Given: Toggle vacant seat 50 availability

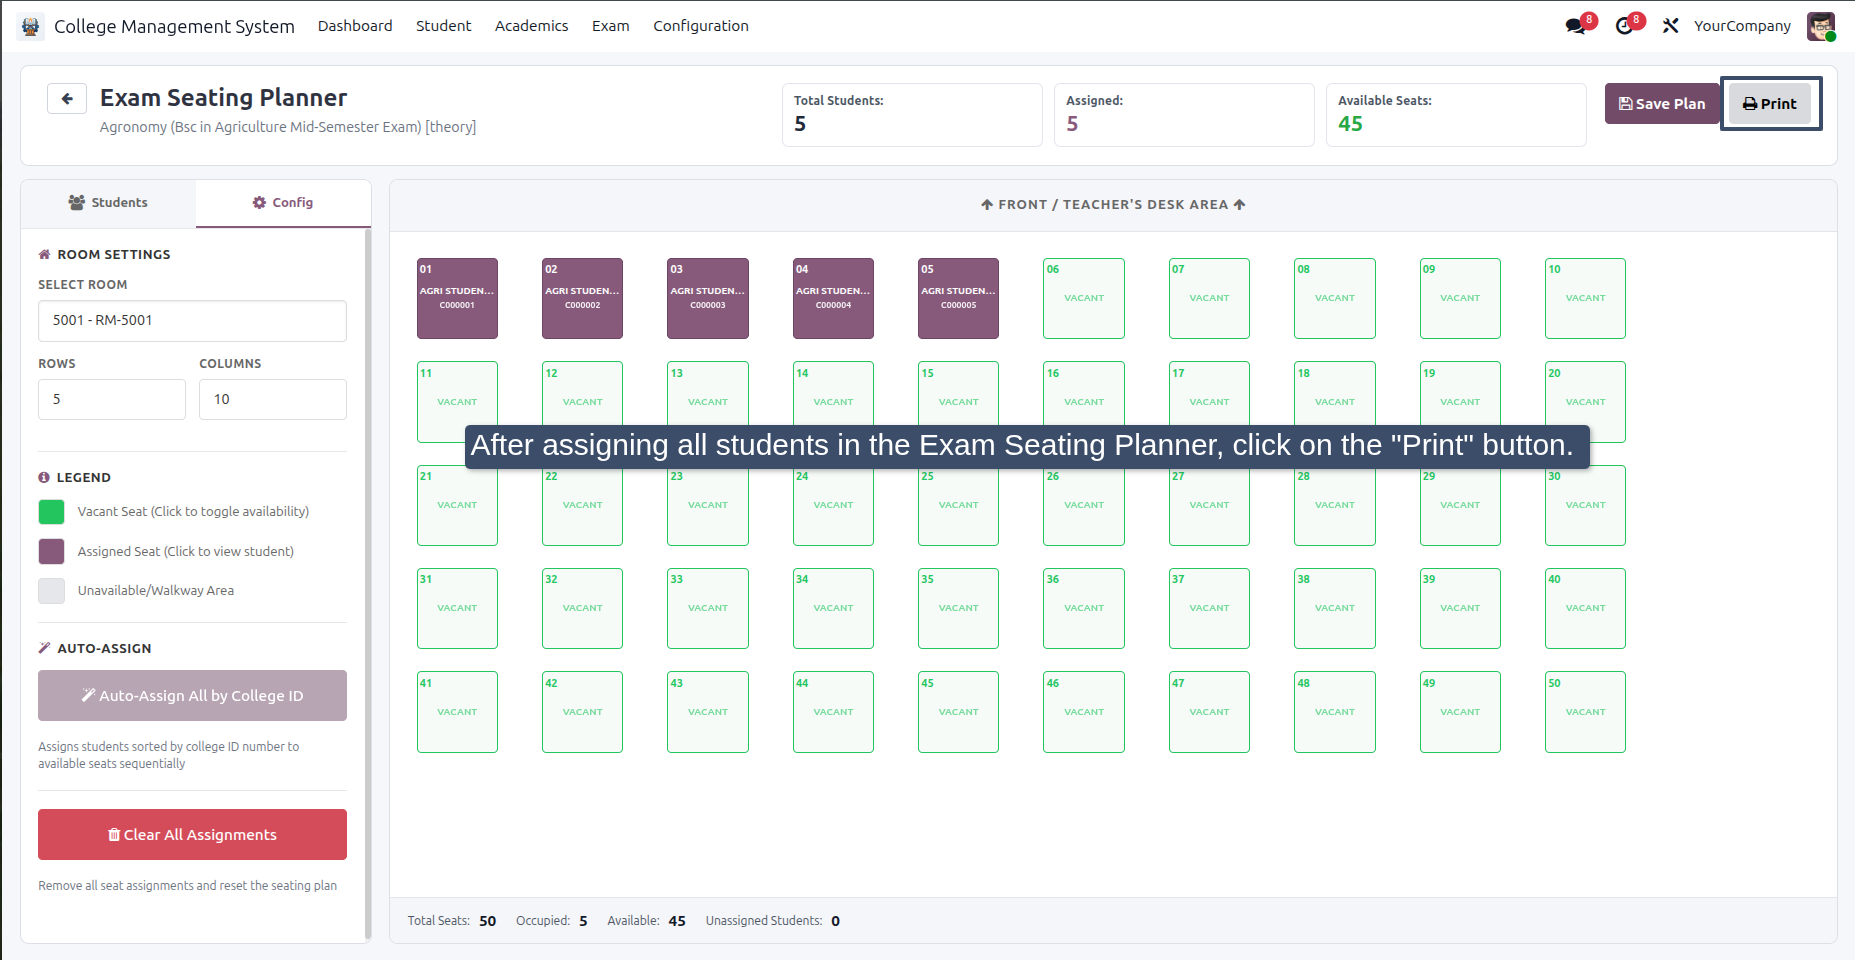Looking at the screenshot, I should [1585, 712].
